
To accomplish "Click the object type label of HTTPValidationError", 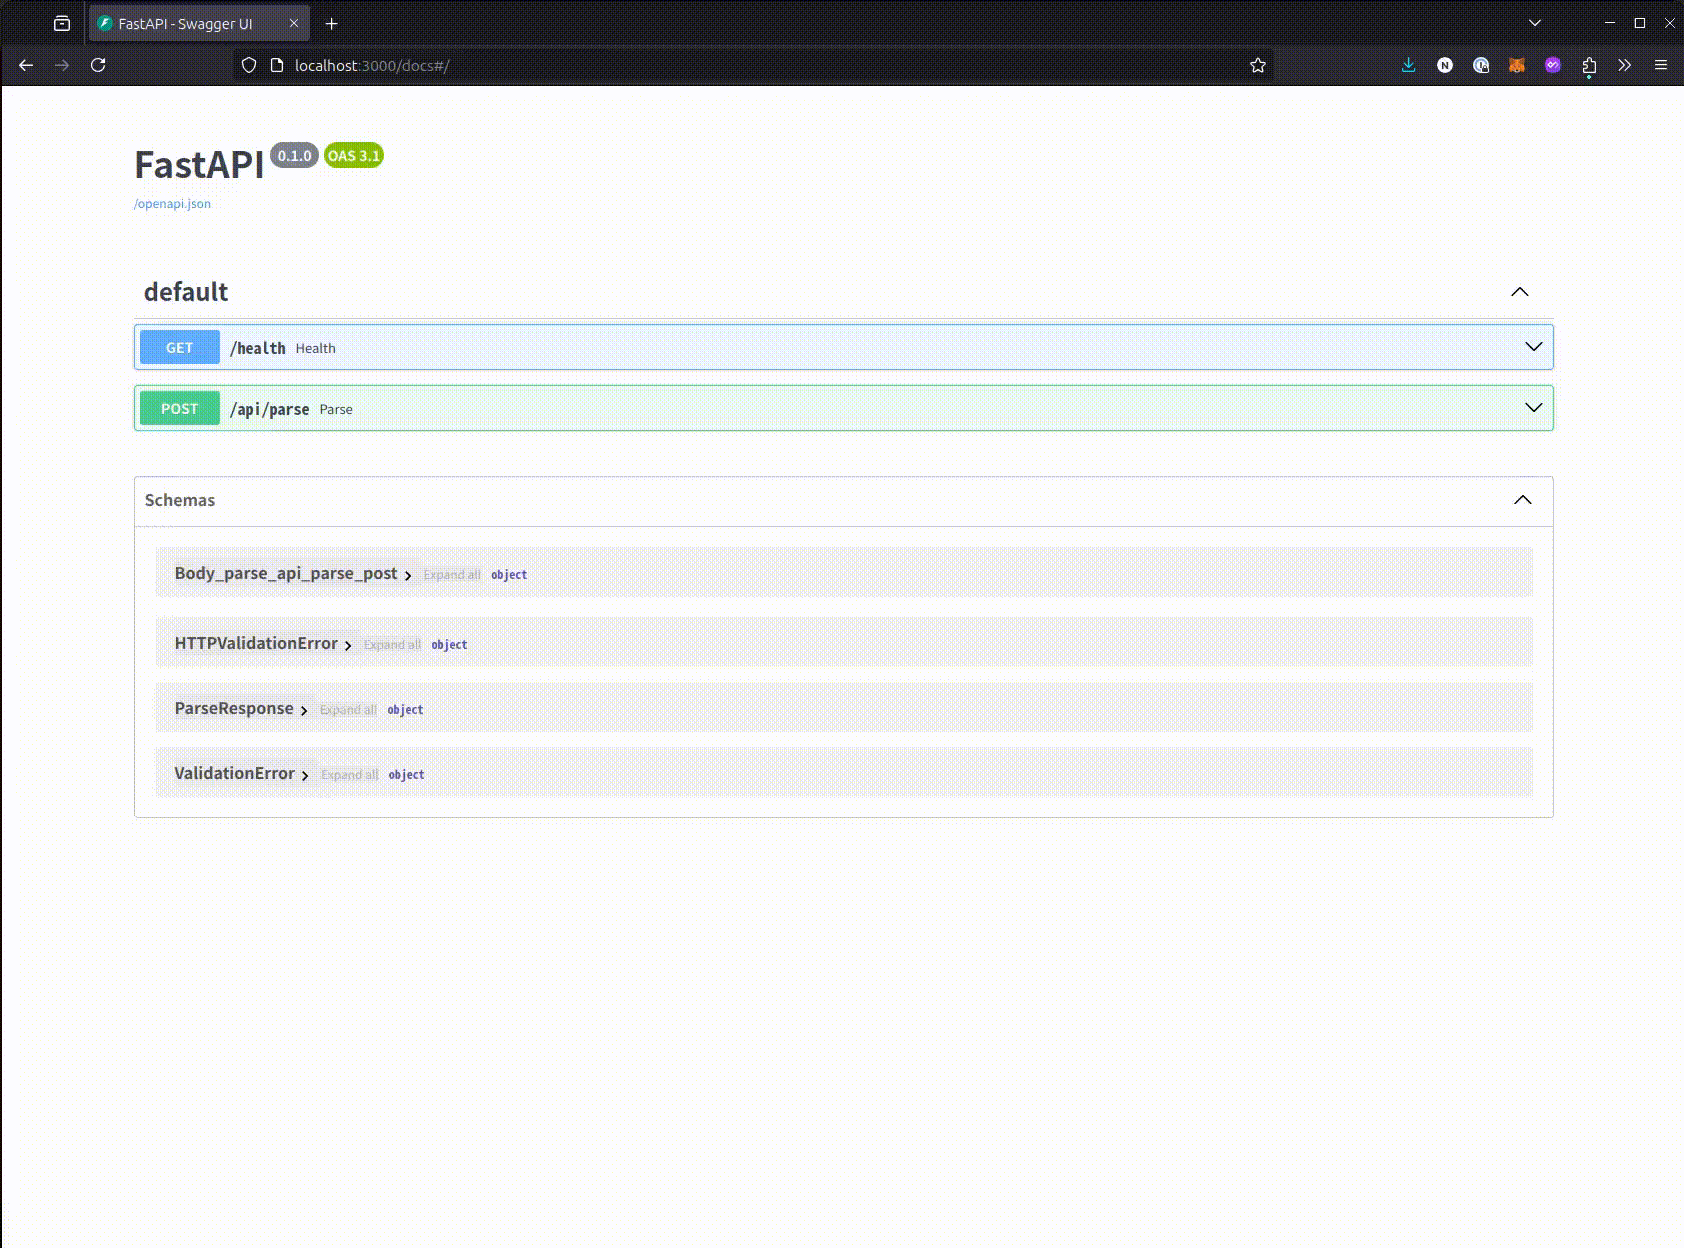I will coord(449,645).
